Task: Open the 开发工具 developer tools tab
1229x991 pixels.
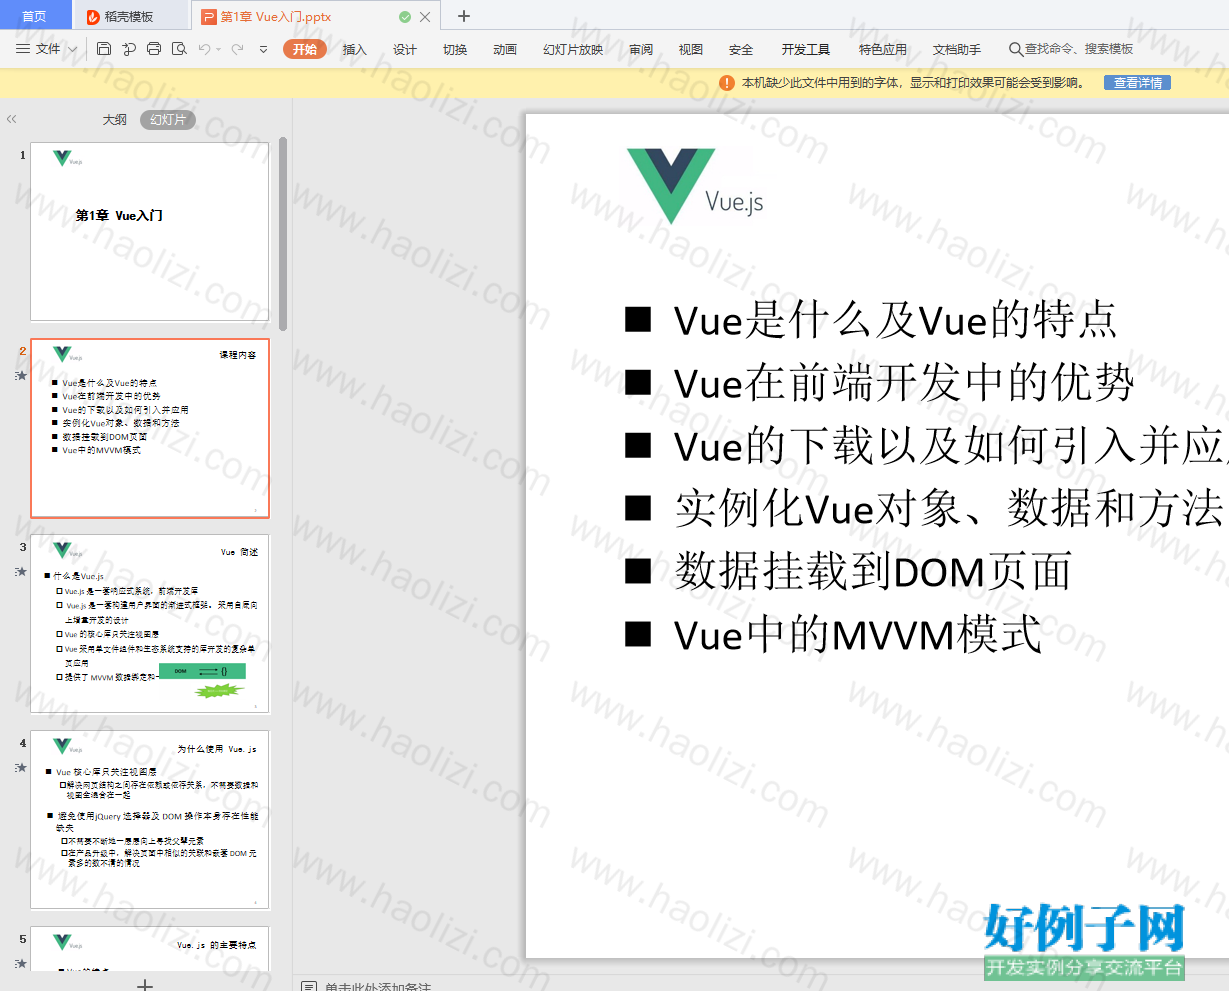Action: click(806, 49)
